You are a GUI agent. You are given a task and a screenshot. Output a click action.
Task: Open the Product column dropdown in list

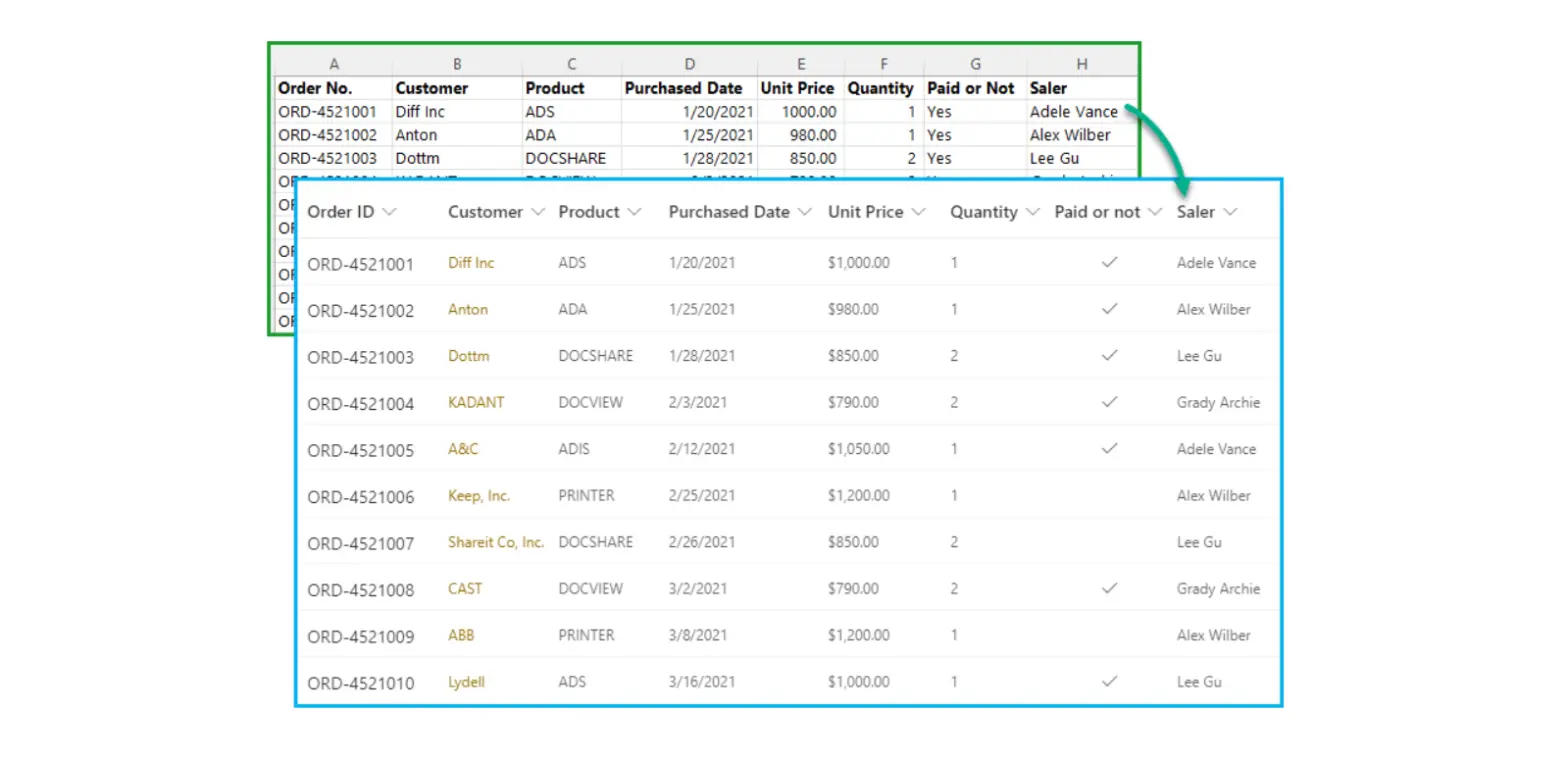[635, 212]
